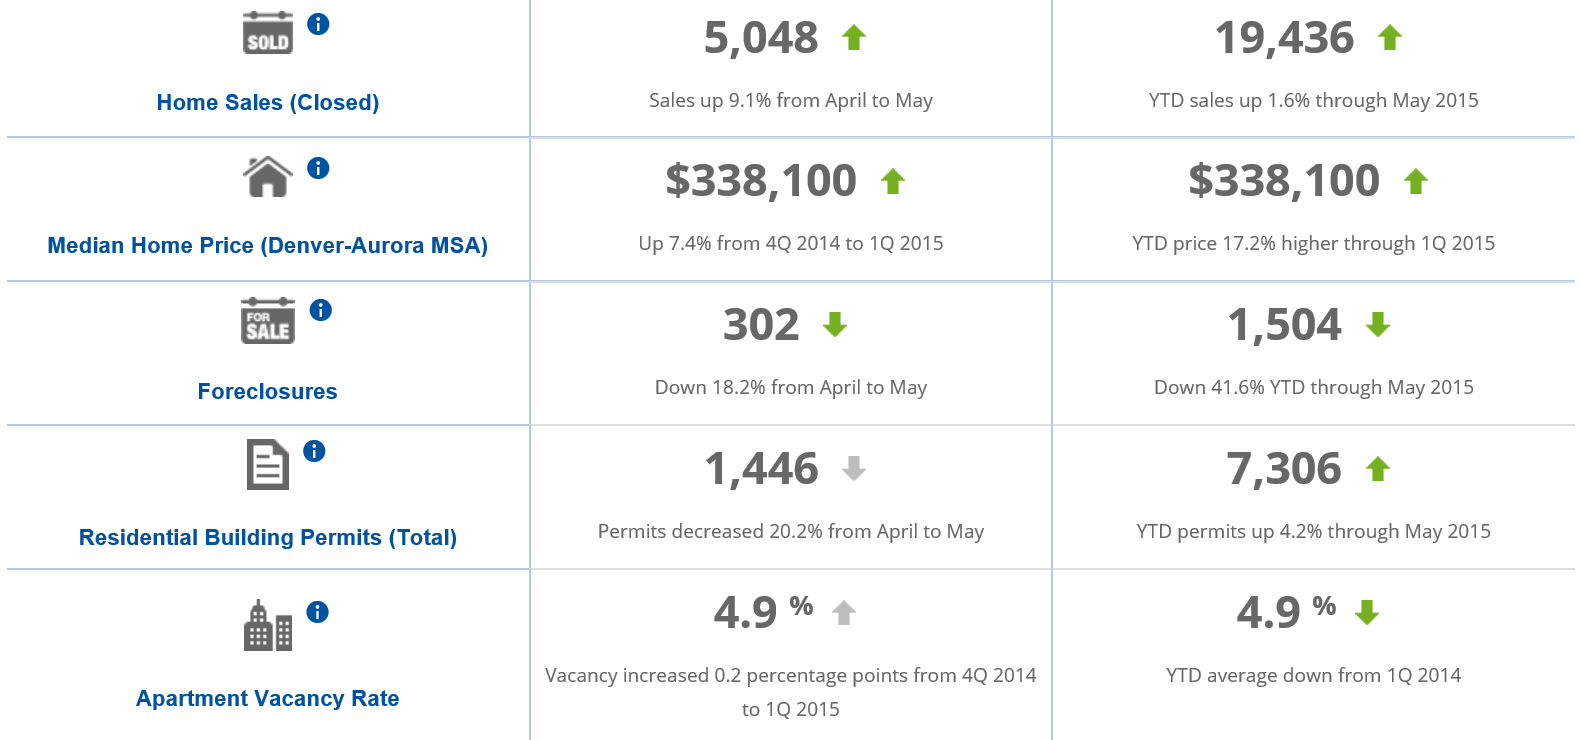Click the info icon beside the Sold sign

[318, 24]
